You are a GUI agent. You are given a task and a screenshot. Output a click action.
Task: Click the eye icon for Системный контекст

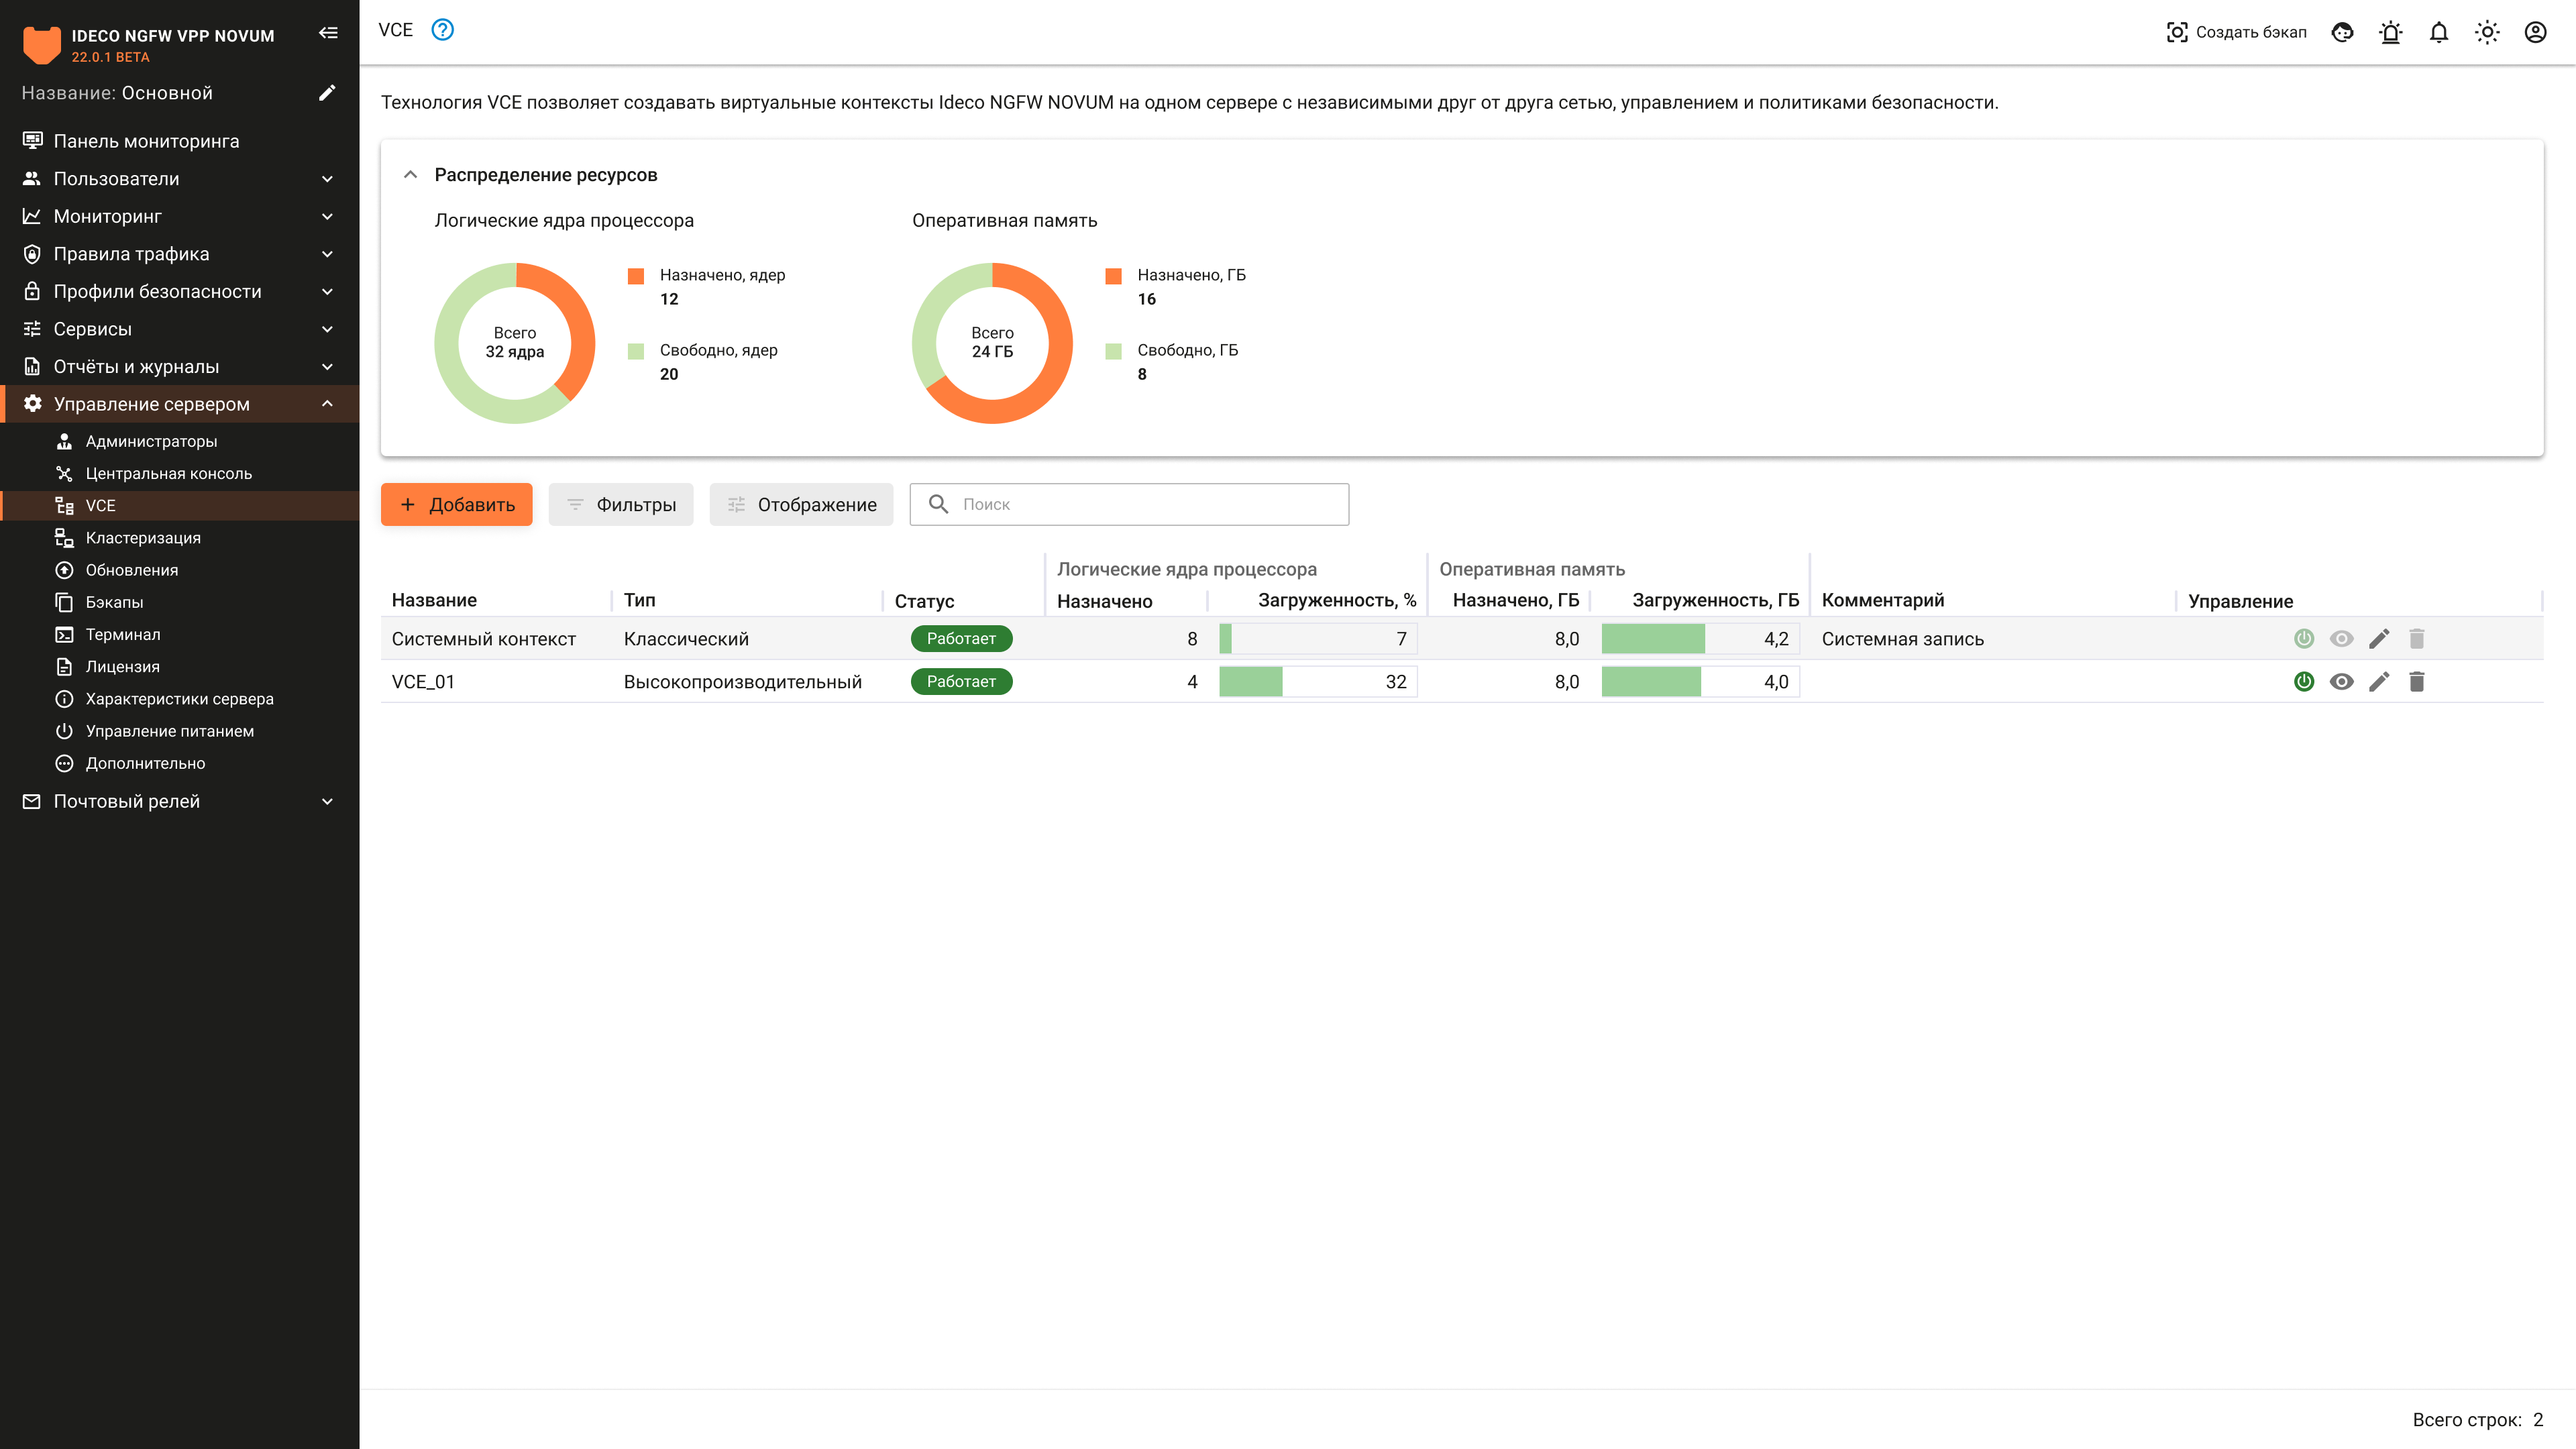pyautogui.click(x=2341, y=639)
